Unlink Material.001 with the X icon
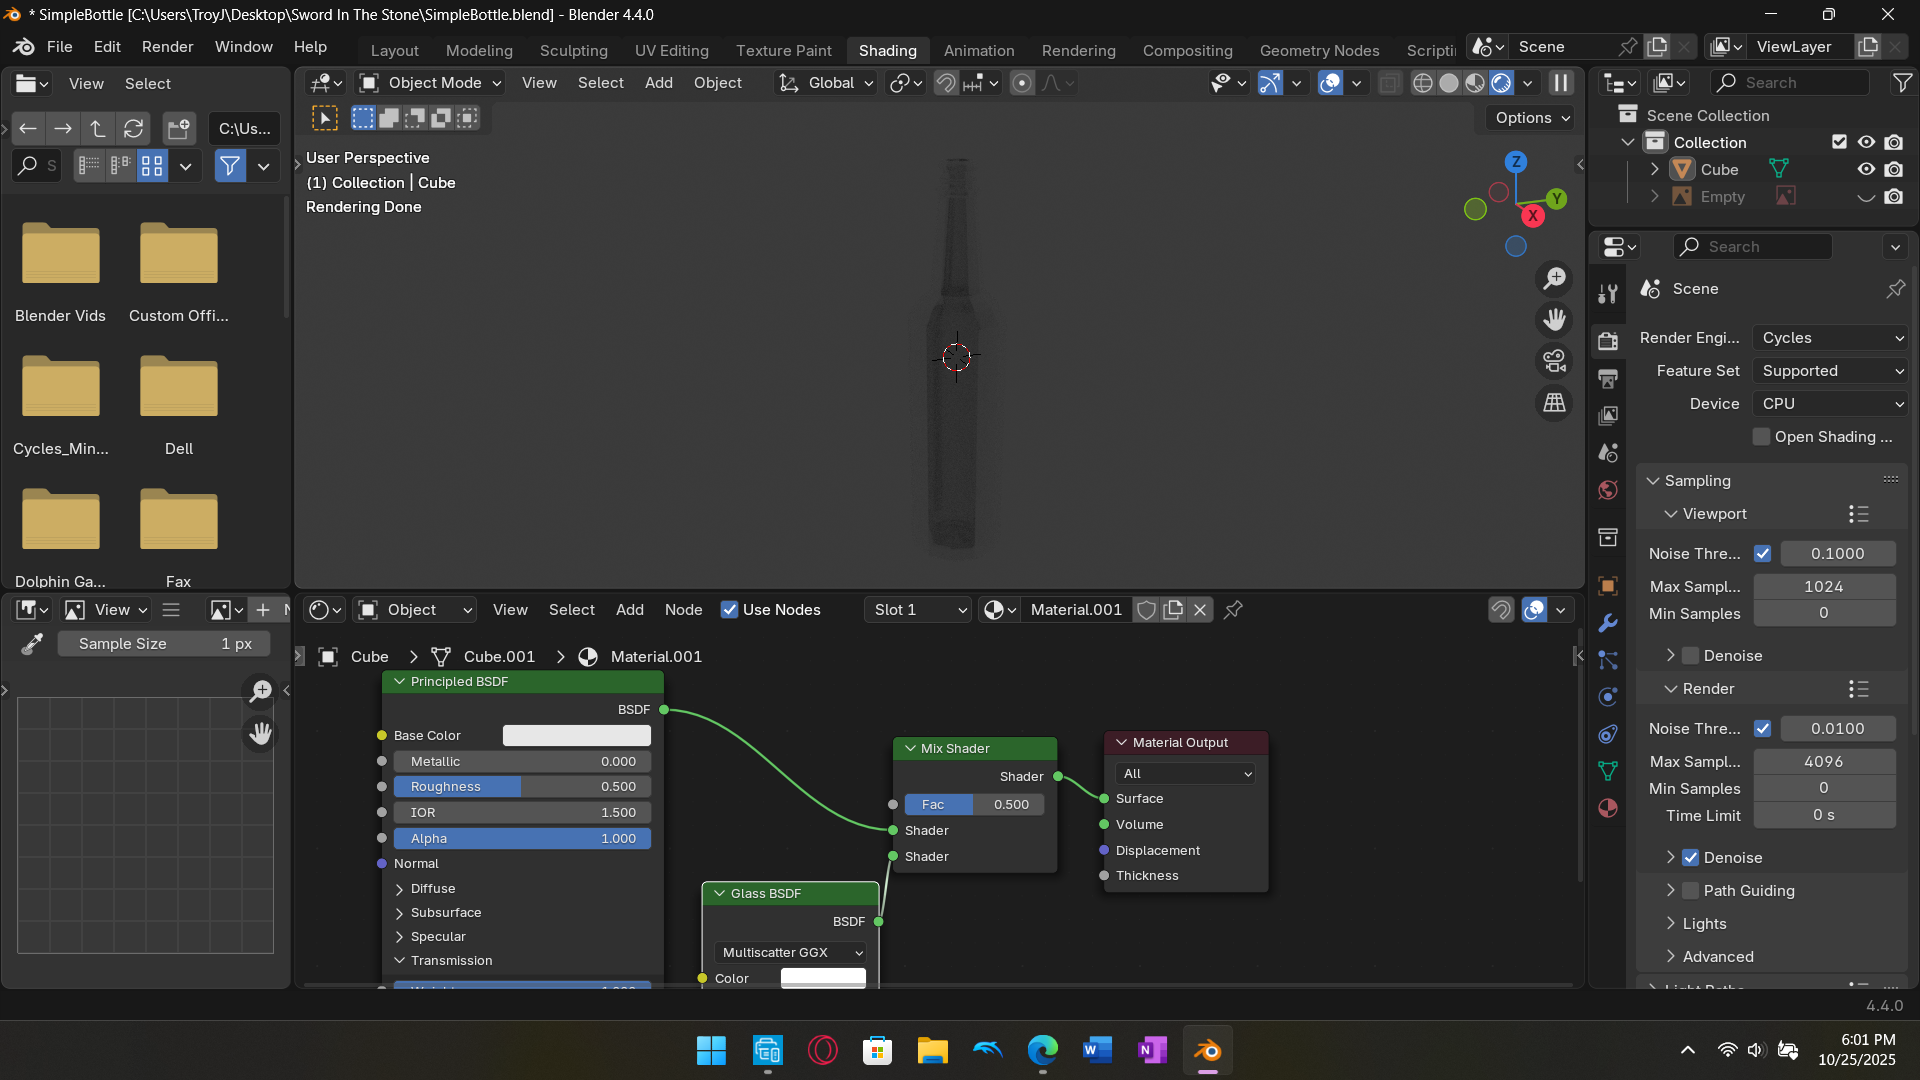Viewport: 1920px width, 1080px height. pos(1200,610)
